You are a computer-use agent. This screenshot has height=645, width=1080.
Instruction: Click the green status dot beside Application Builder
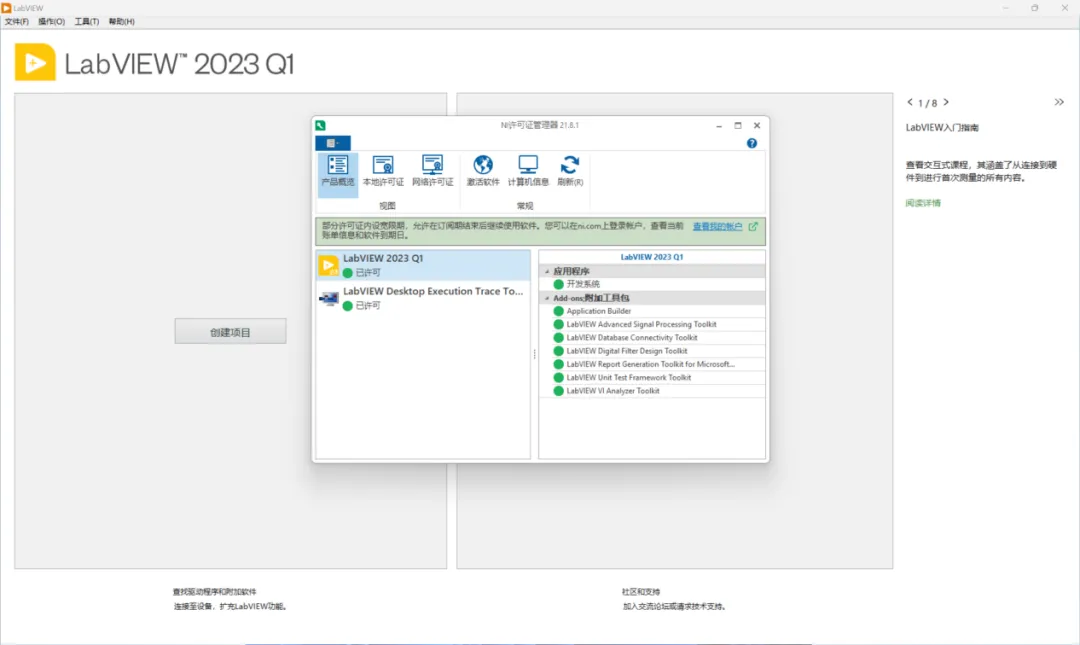click(x=559, y=311)
